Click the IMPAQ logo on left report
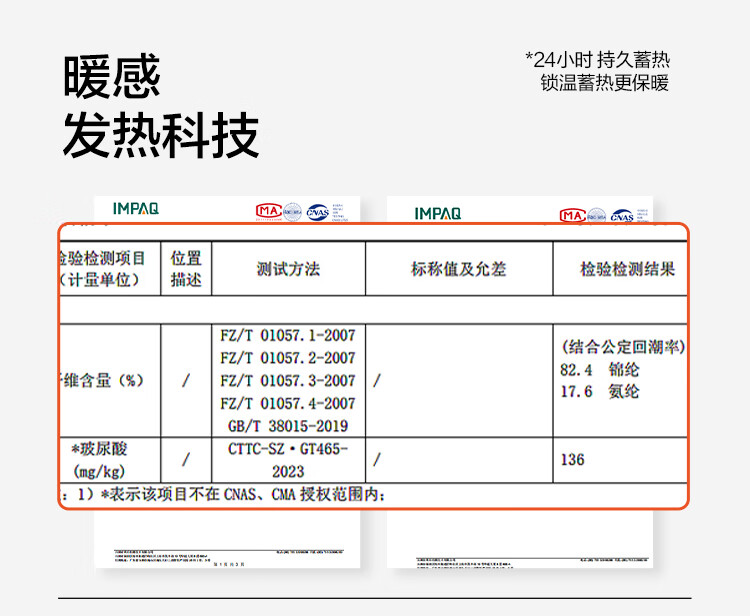The height and width of the screenshot is (616, 750). click(x=135, y=209)
